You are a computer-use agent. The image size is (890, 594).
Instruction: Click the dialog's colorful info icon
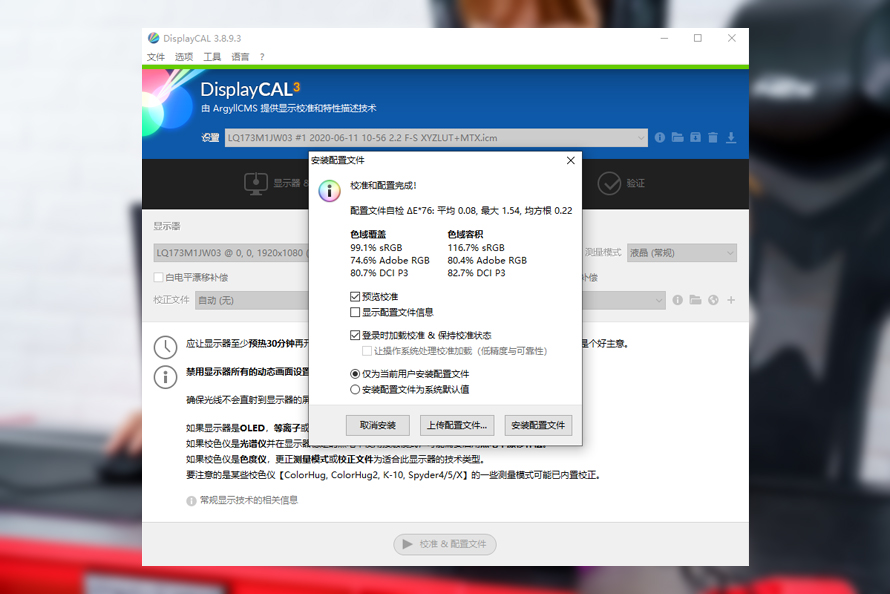click(x=329, y=191)
